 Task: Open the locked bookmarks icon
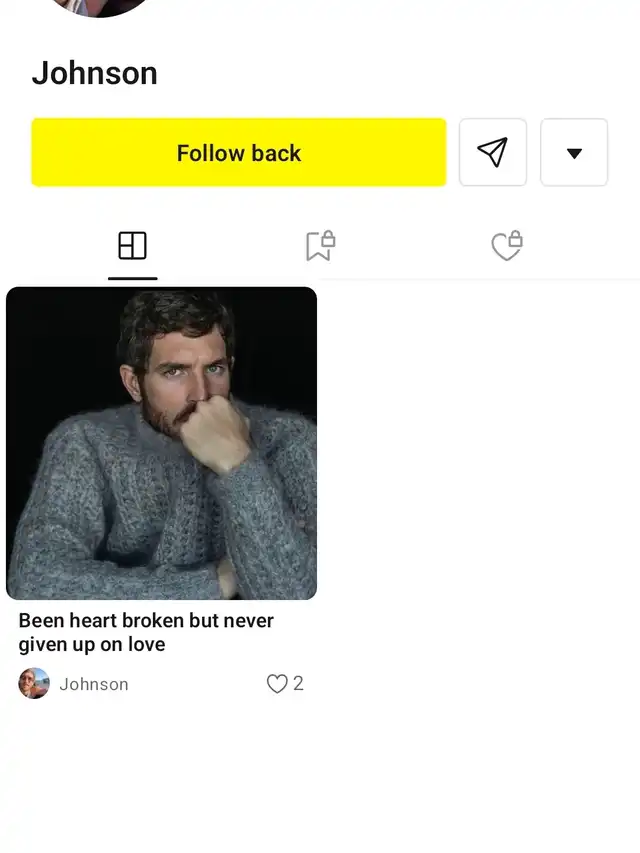pyautogui.click(x=319, y=246)
